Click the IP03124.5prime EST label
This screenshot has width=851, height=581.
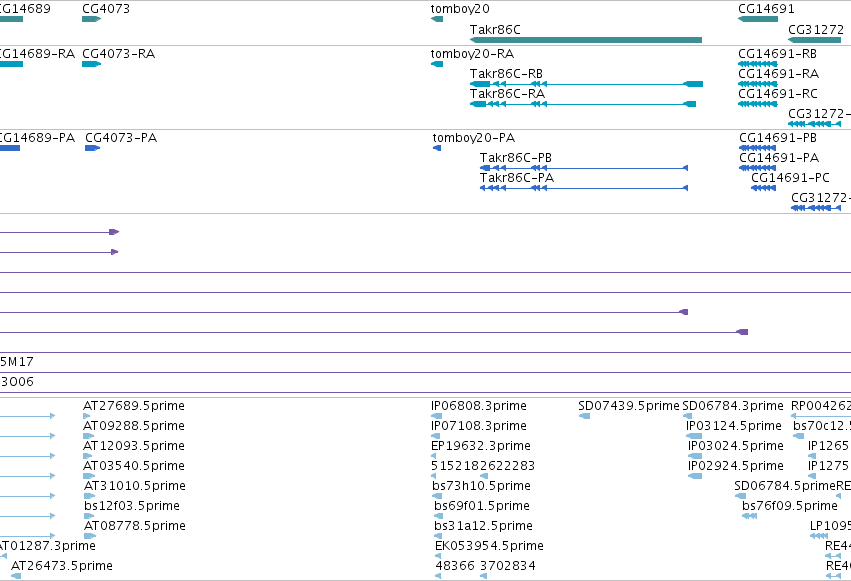[x=734, y=426]
